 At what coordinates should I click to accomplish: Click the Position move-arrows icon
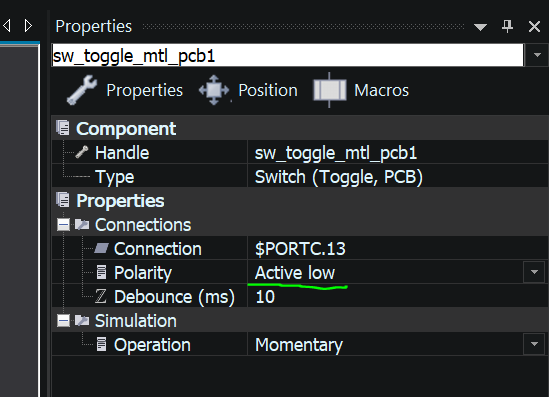(x=214, y=90)
